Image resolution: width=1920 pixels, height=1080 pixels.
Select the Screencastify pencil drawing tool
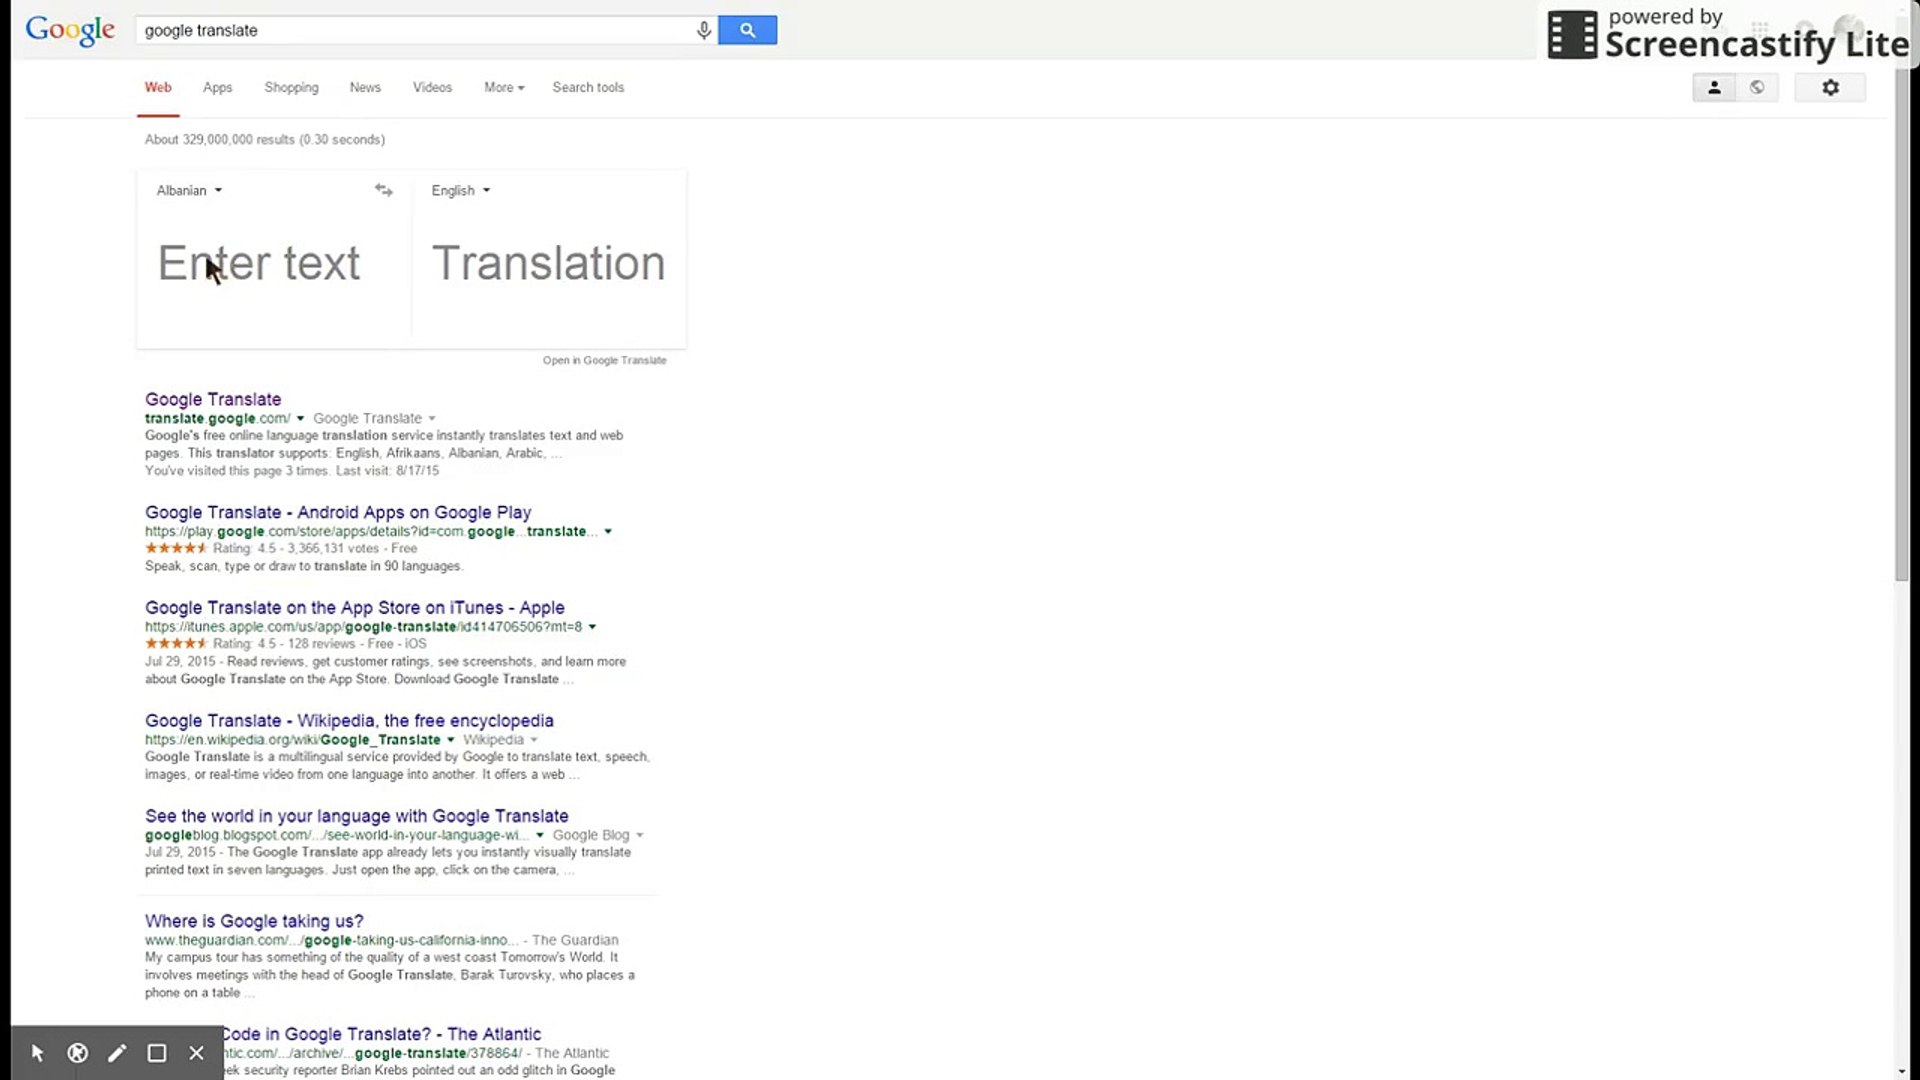[117, 1053]
